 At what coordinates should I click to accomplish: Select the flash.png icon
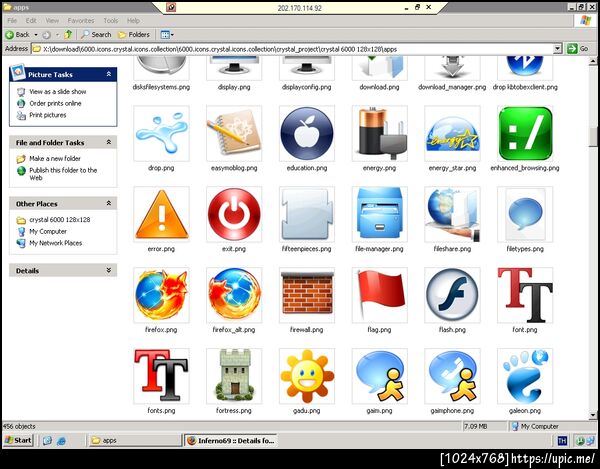coord(452,295)
